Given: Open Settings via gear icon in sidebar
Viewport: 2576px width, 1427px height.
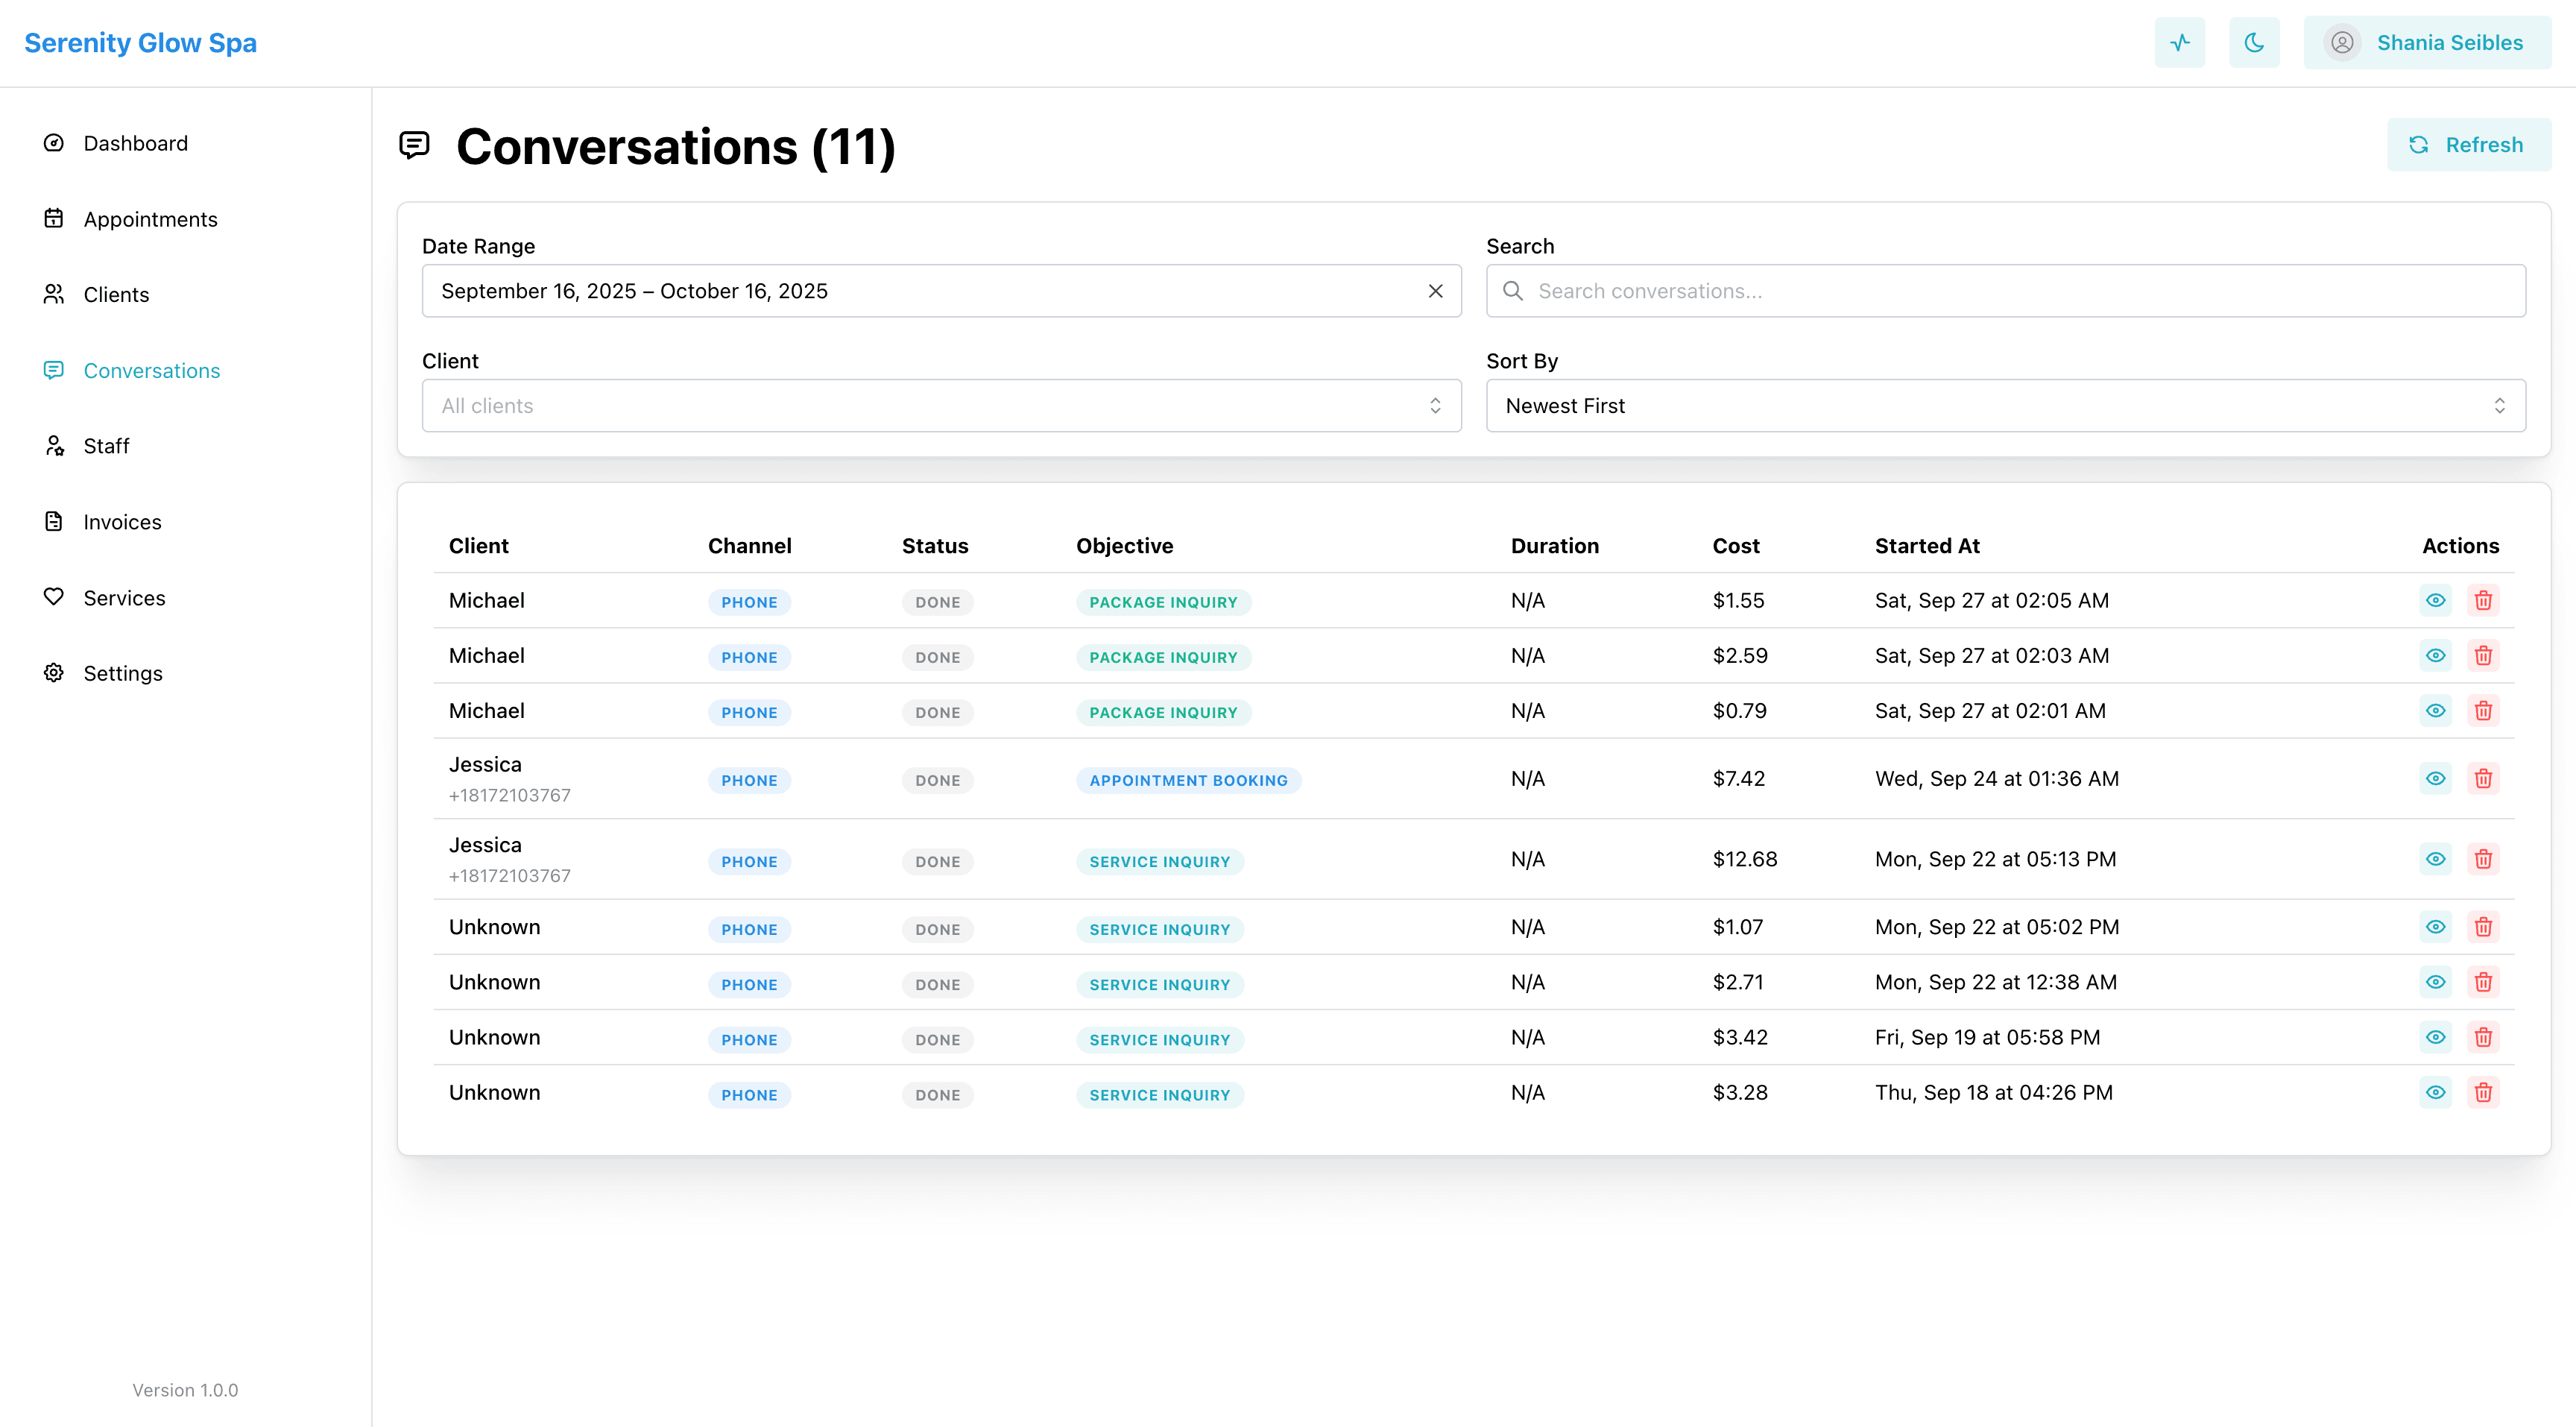Looking at the screenshot, I should 54,673.
